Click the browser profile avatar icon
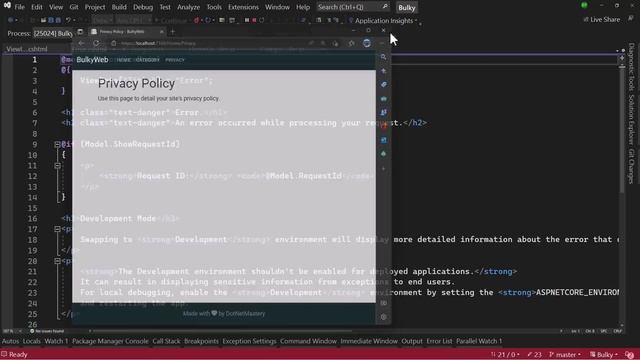 [367, 43]
